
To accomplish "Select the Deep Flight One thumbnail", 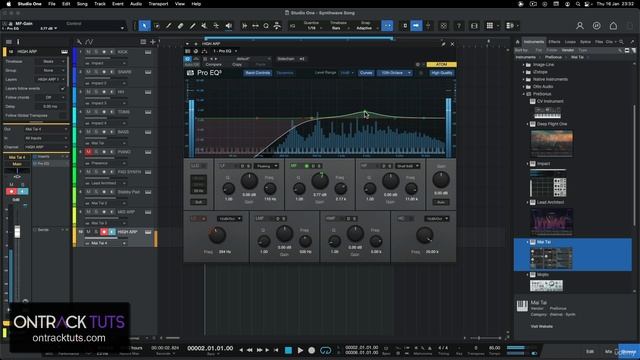I will click(551, 143).
